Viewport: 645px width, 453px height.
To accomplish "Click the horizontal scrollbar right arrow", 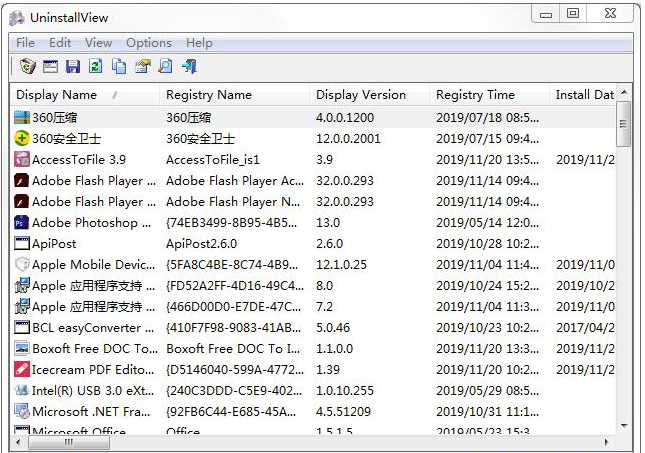I will pos(607,443).
